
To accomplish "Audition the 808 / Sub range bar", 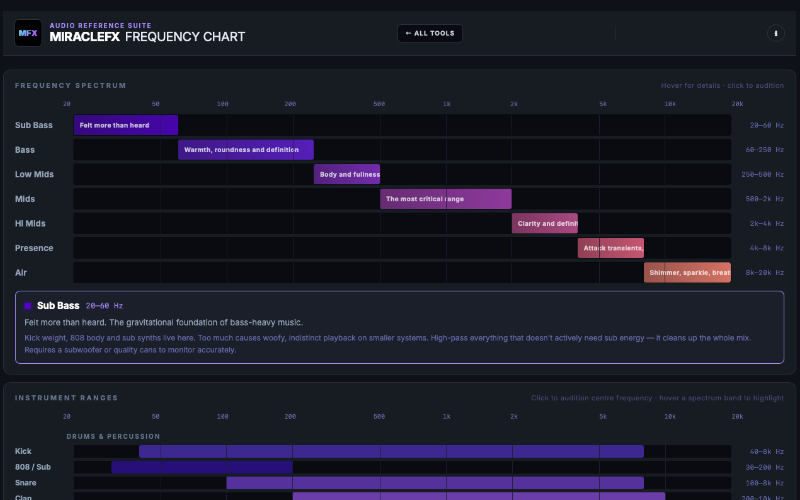I will 202,467.
